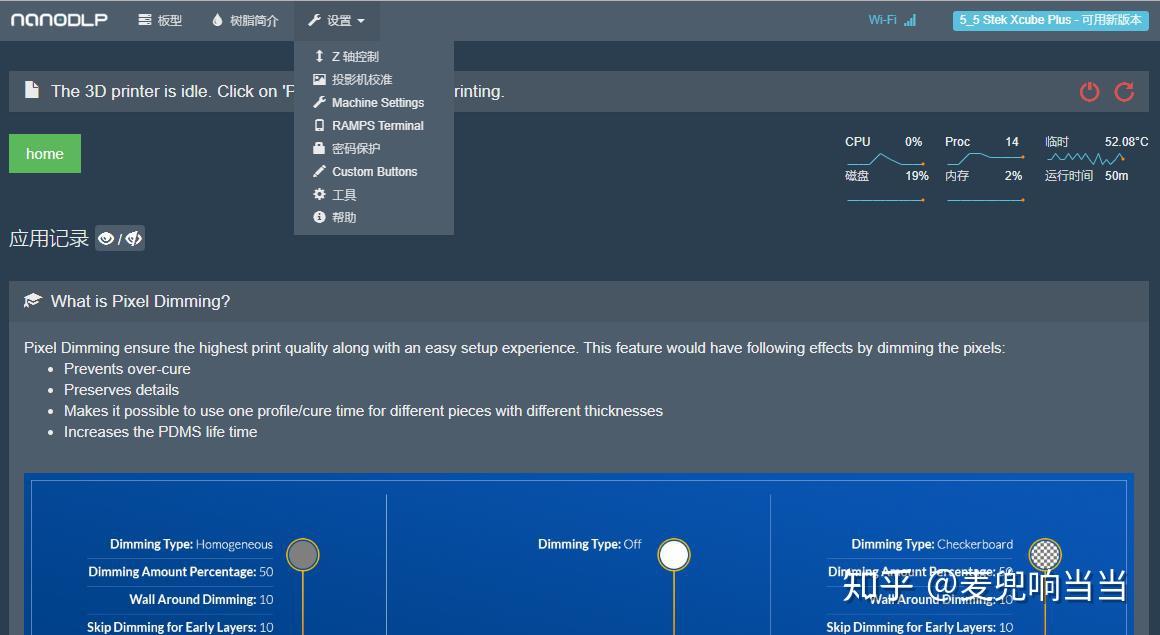The image size is (1160, 635).
Task: Click the gear icon beside 工具
Action: point(319,194)
